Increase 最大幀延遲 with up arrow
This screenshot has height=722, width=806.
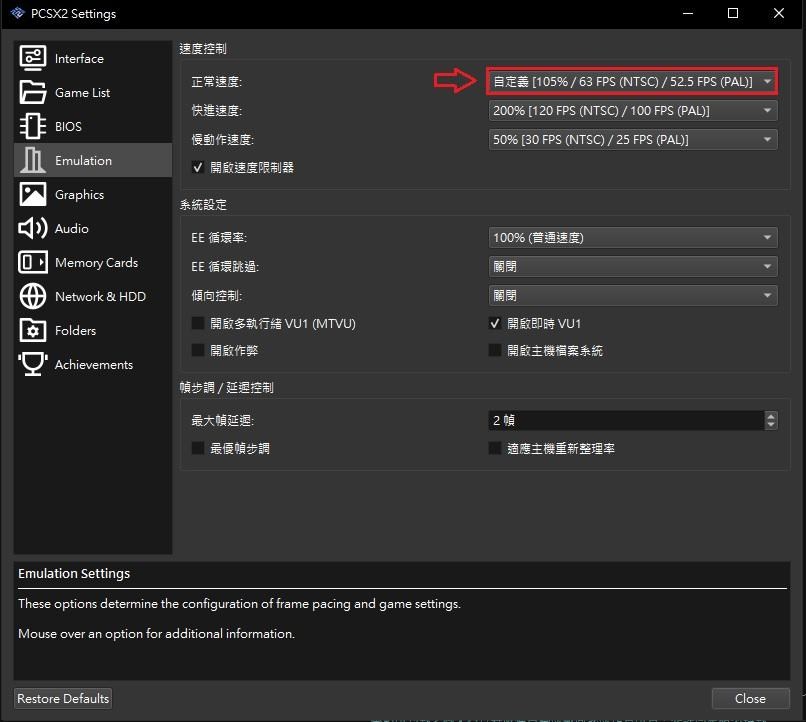(770, 416)
